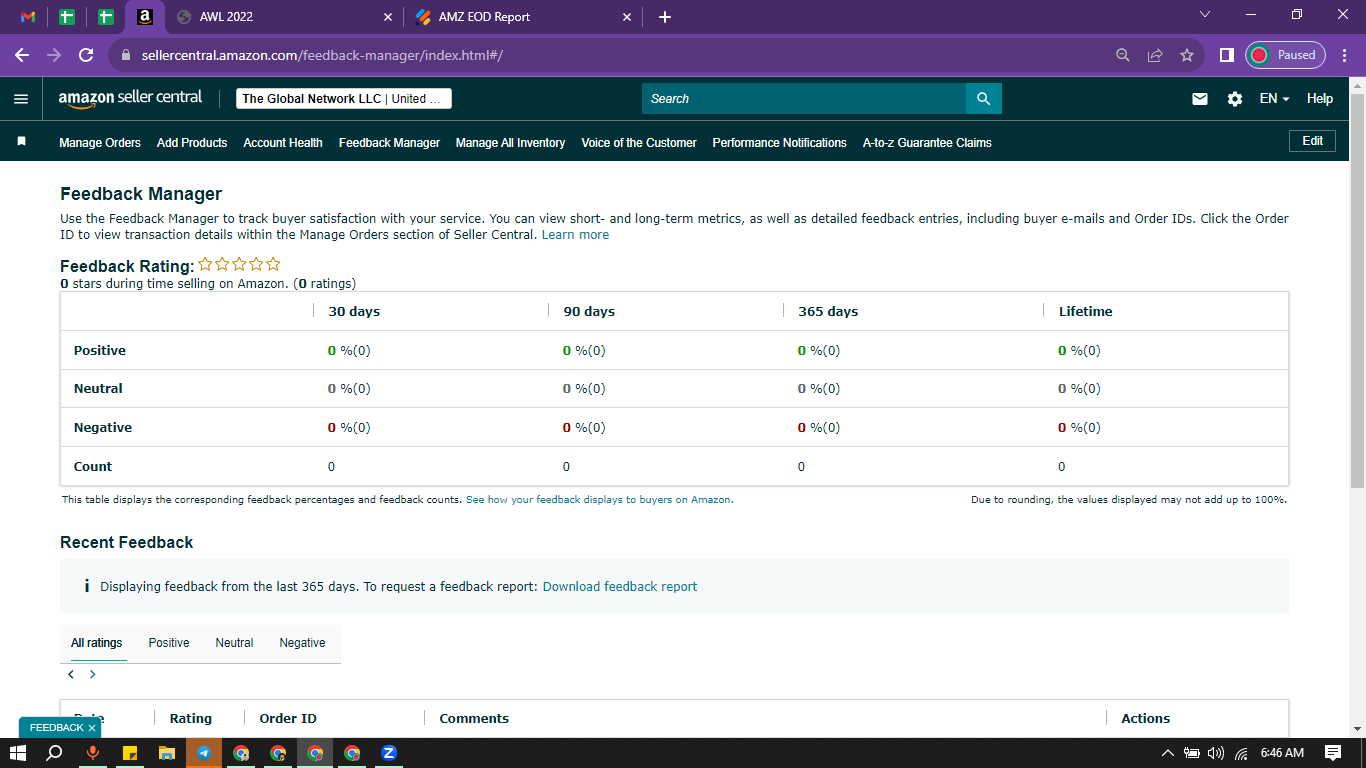Click the browser address bar URL
The image size is (1366, 768).
(321, 55)
